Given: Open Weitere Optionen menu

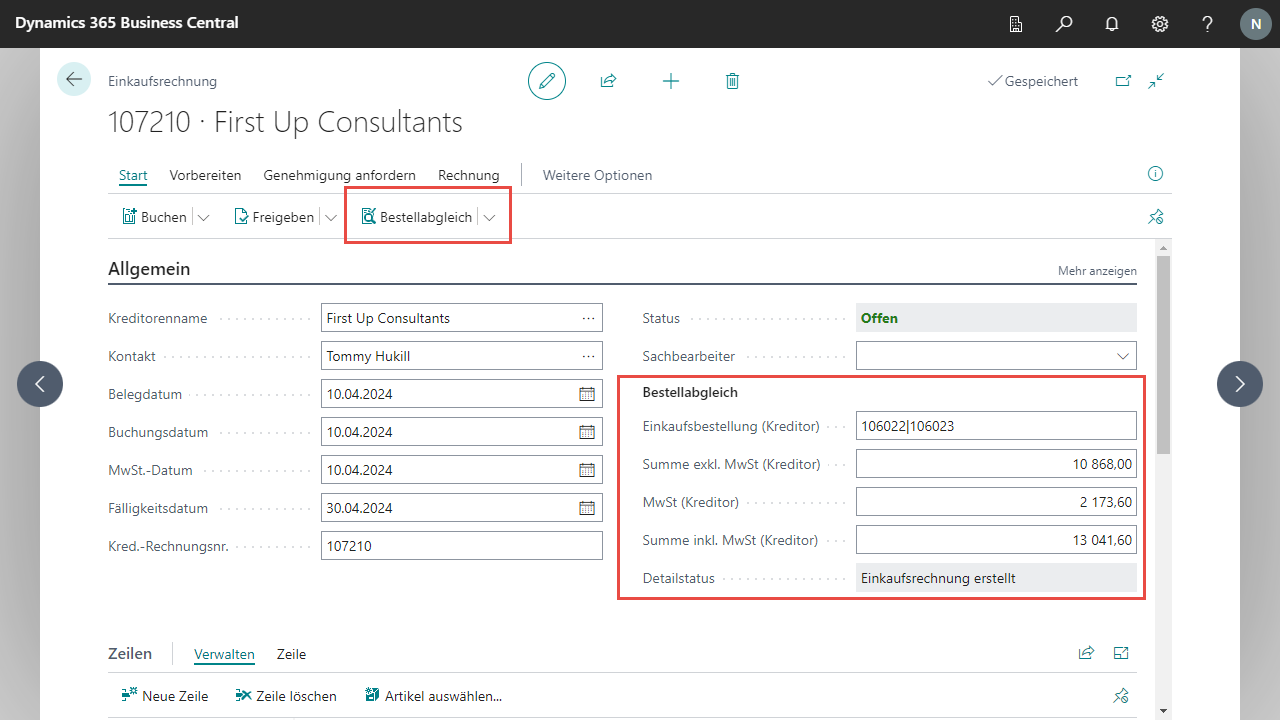Looking at the screenshot, I should [597, 175].
